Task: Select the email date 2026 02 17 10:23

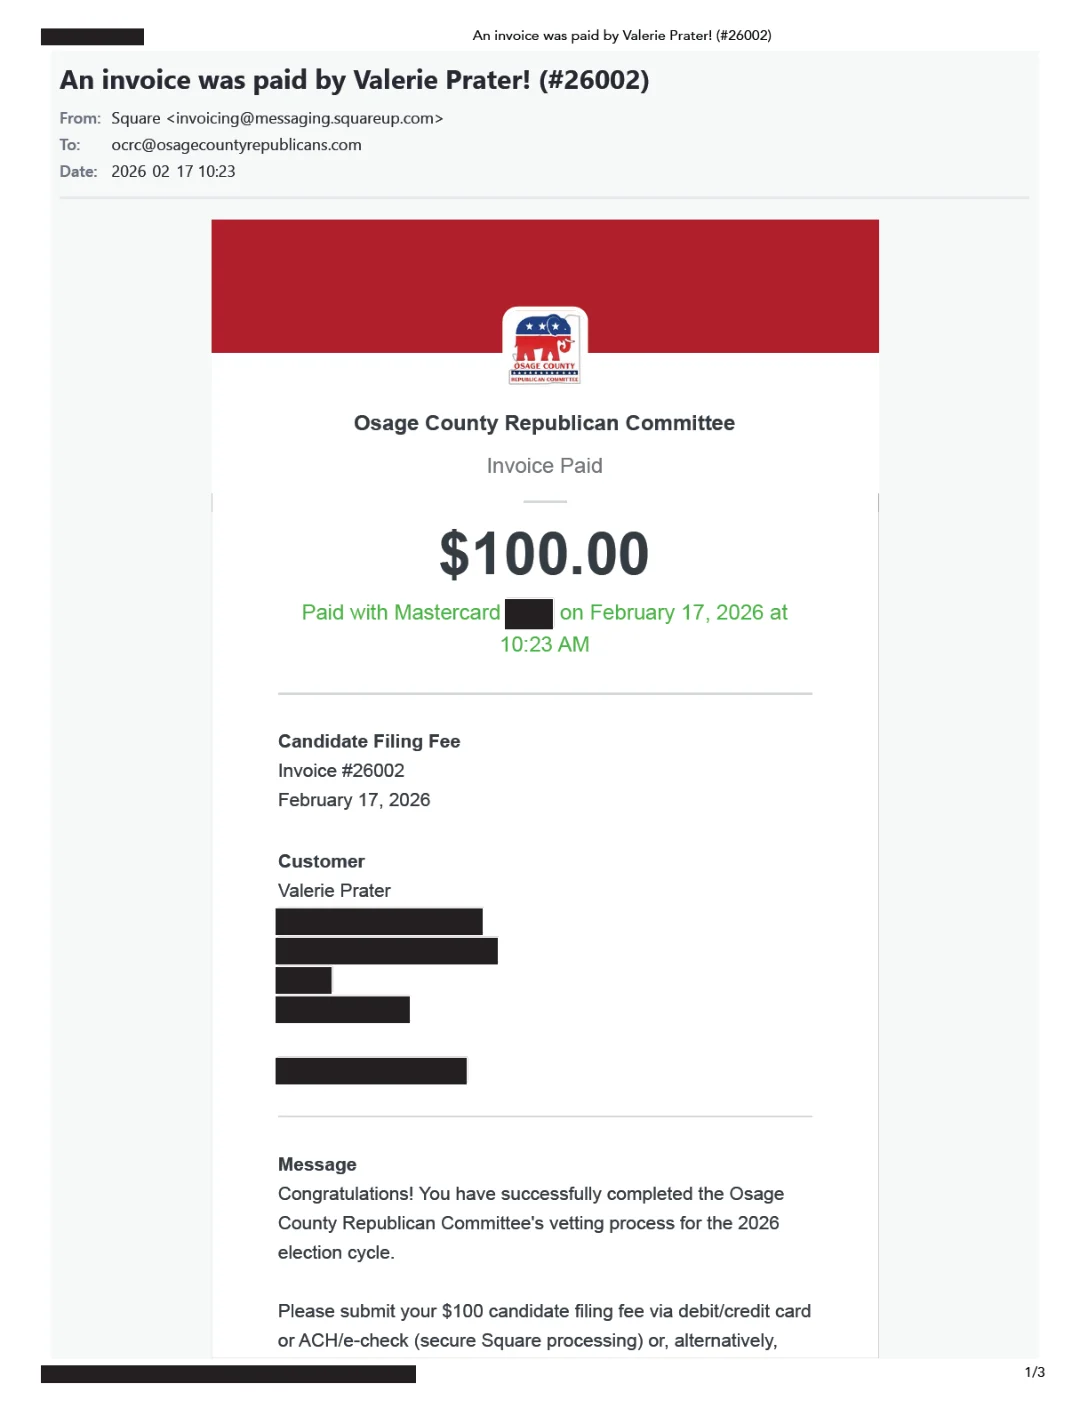Action: pyautogui.click(x=173, y=172)
